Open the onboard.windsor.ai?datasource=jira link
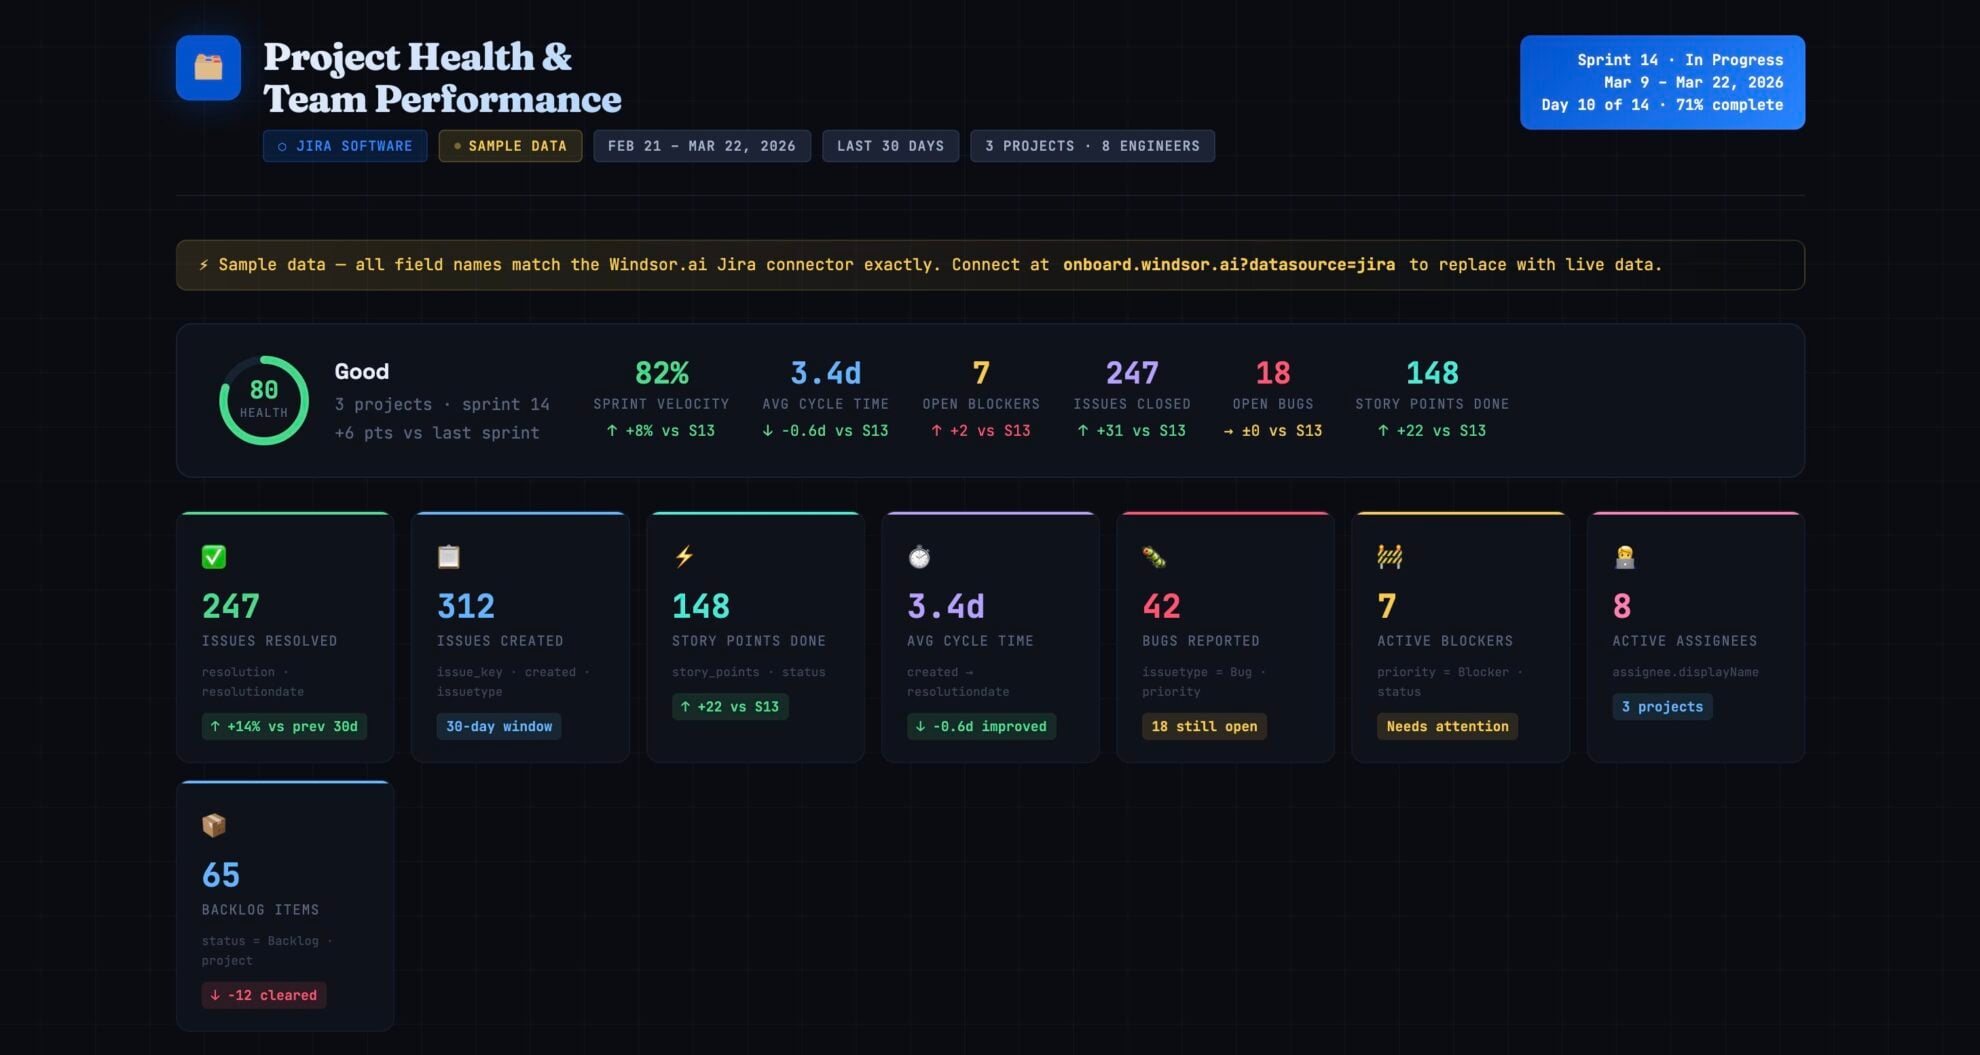 click(x=1229, y=265)
